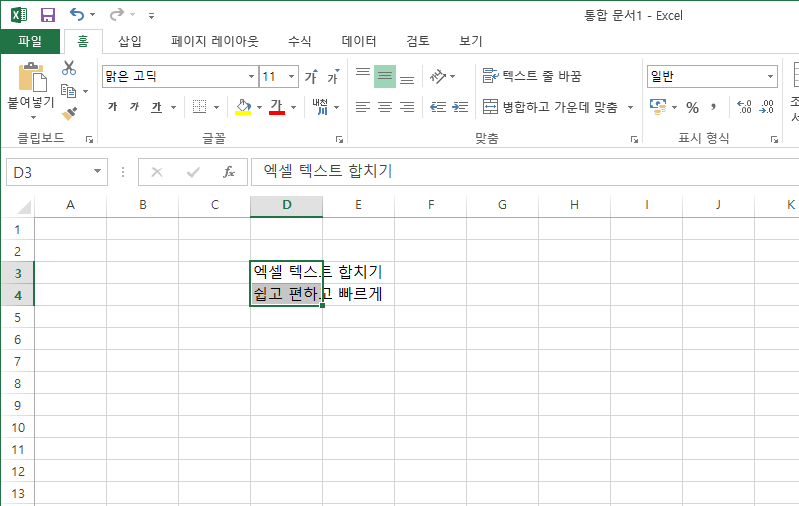Select cell D4 with 쉽고 편하고 빠르게
The width and height of the screenshot is (799, 506).
[286, 295]
